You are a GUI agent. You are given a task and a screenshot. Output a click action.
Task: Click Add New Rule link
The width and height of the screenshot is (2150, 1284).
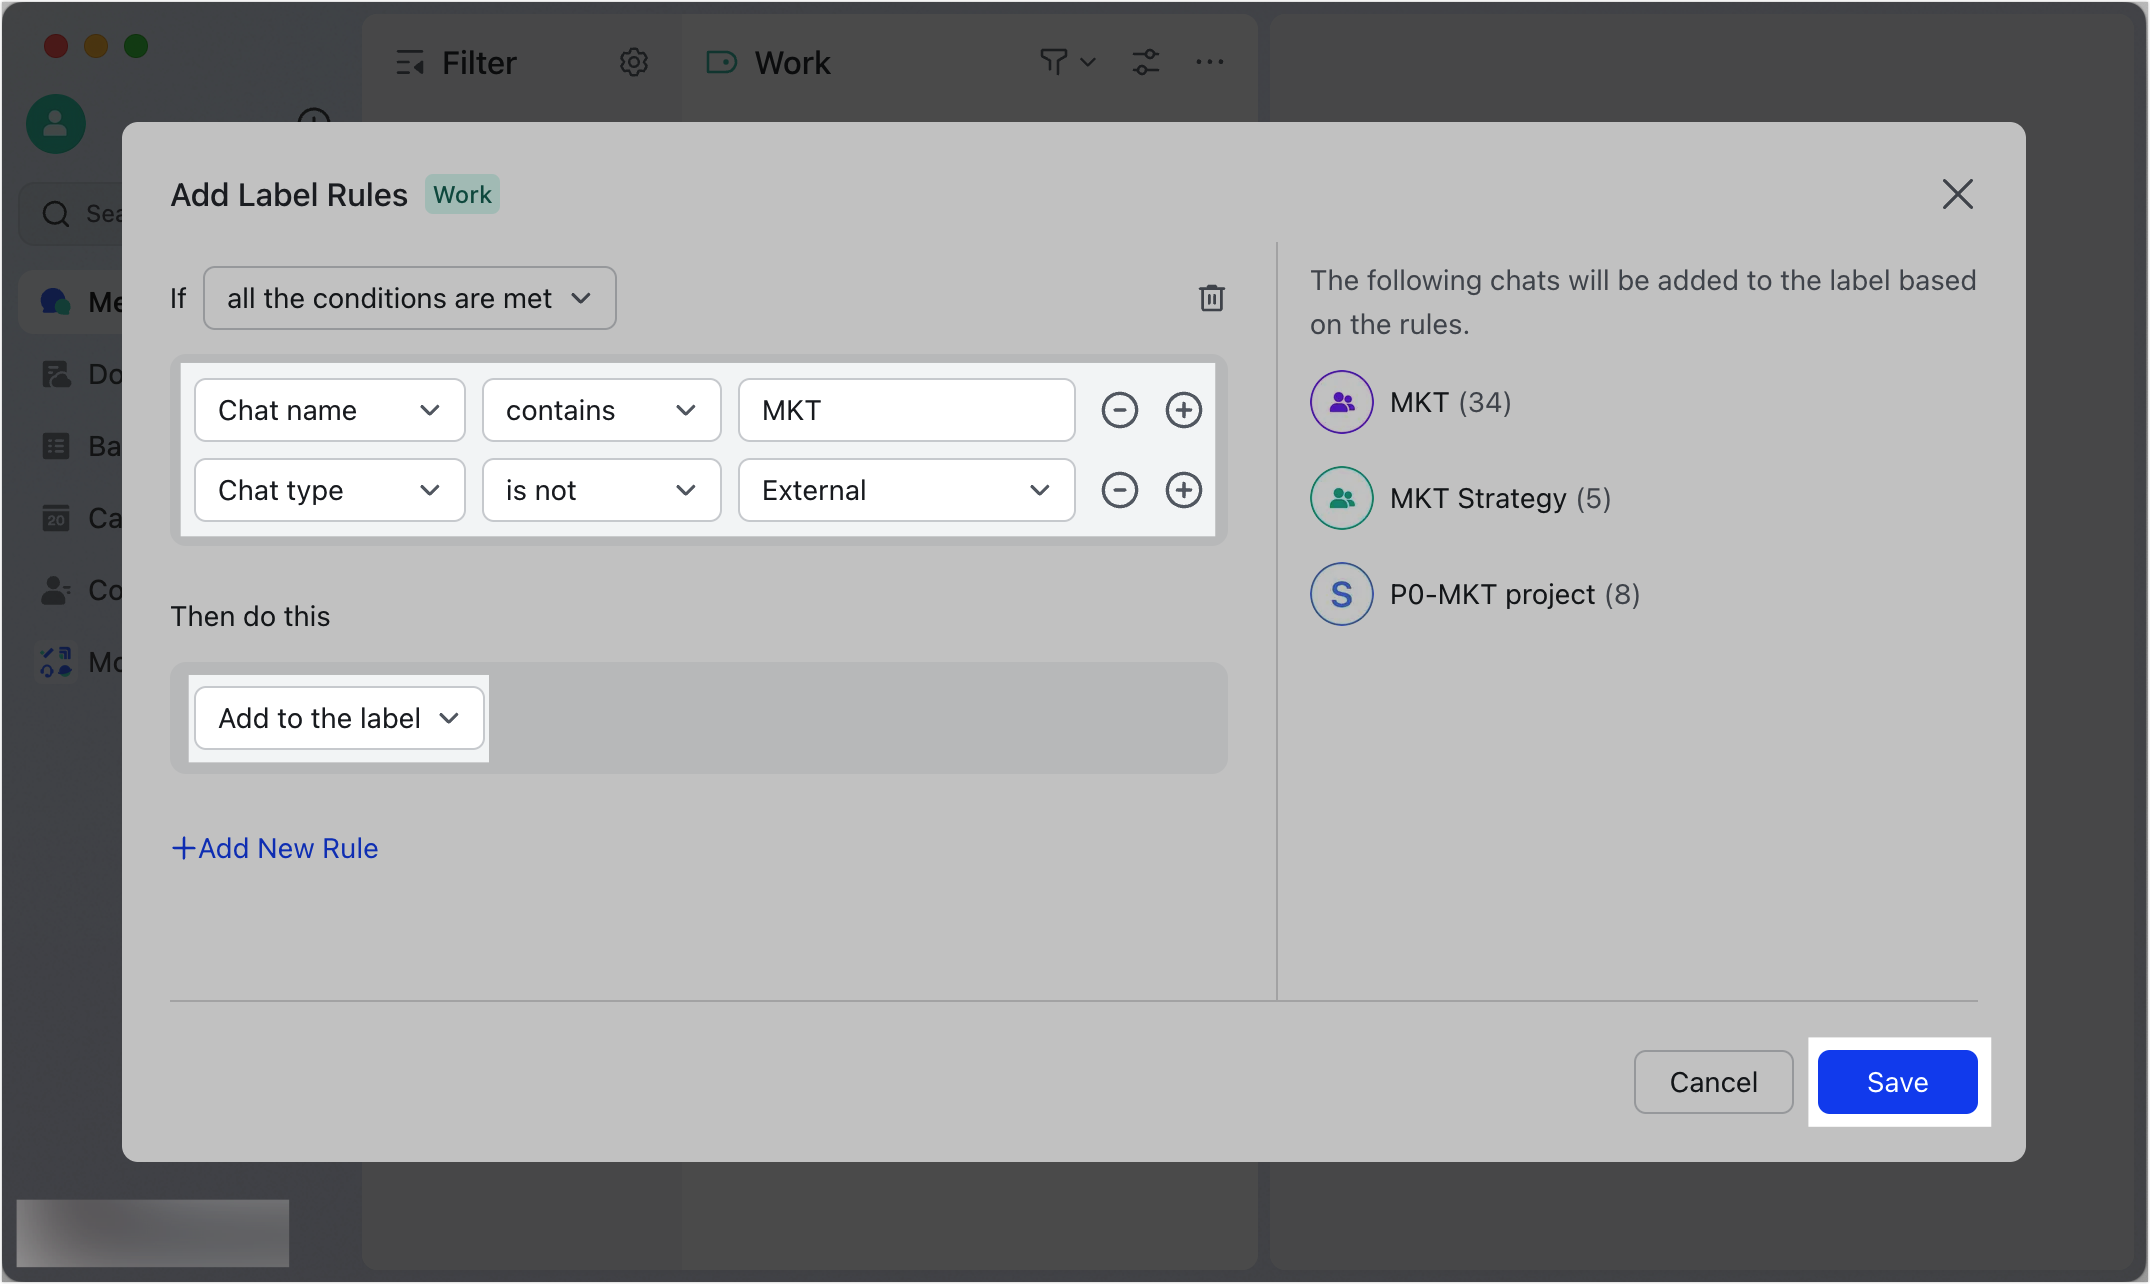[x=275, y=848]
